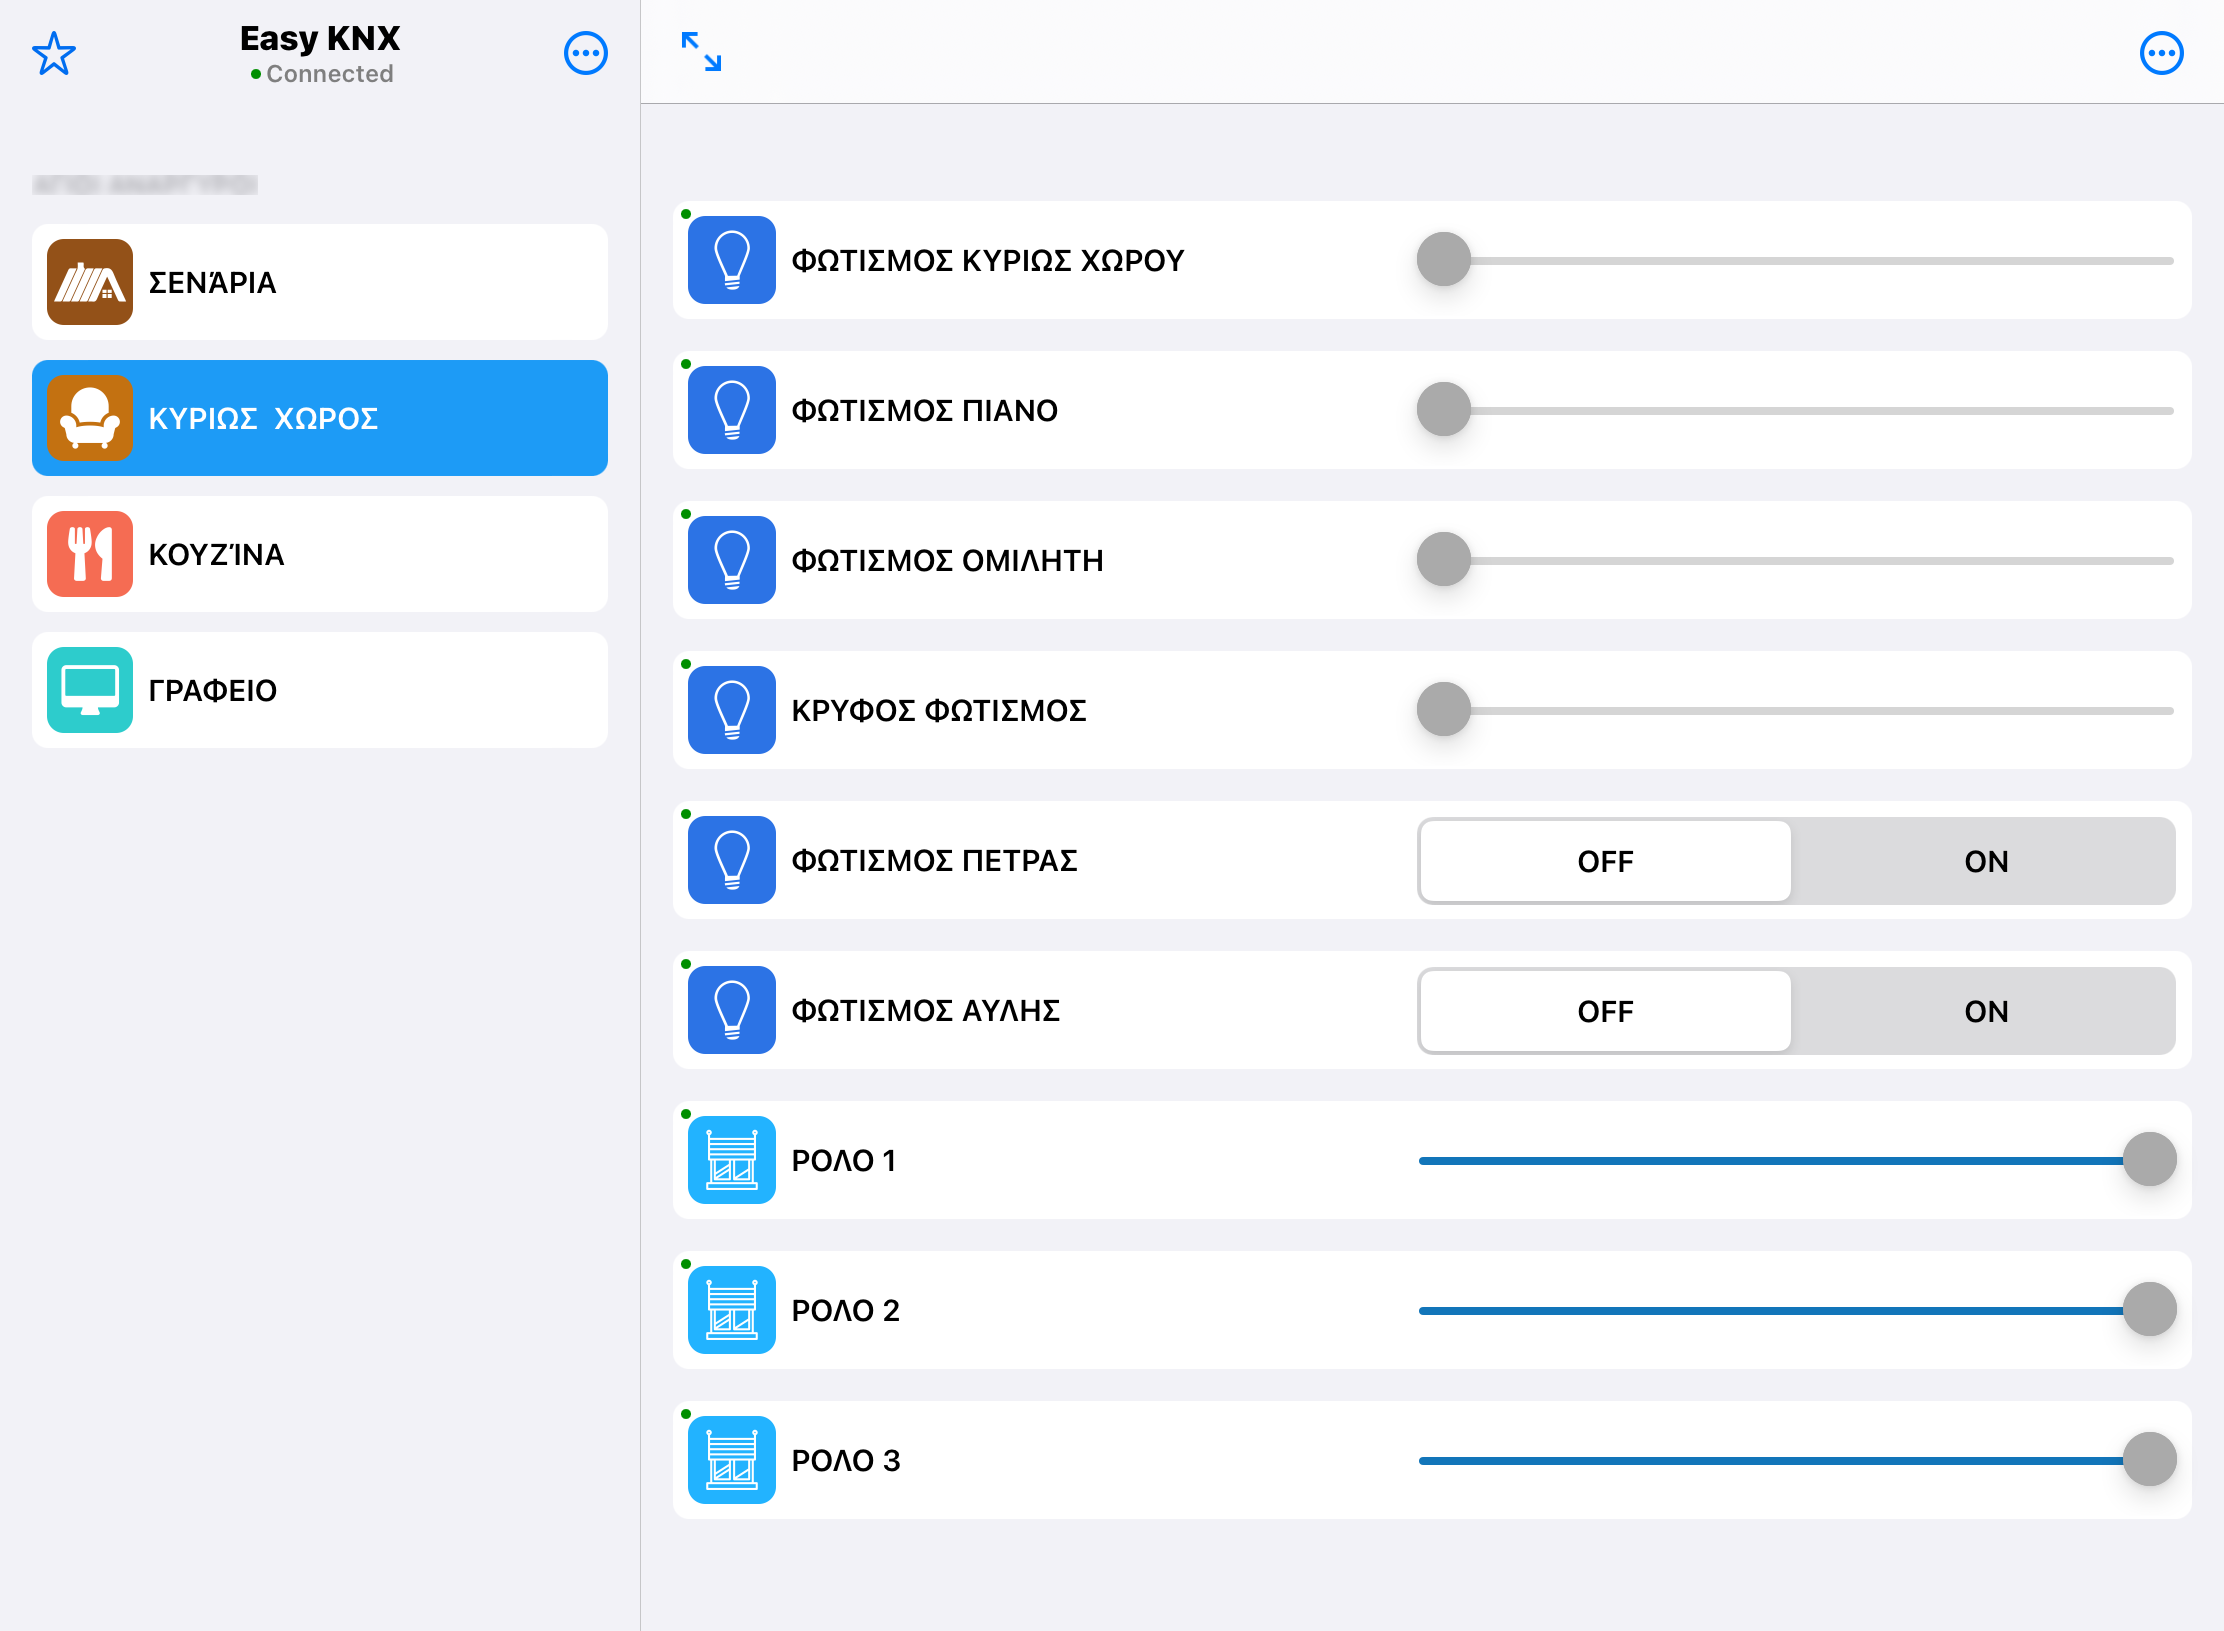Screen dimensions: 2224x1631
Task: Click the ΚΡΥΦΟΣ ΦΩΤΙΣΜΟΣ bulb icon
Action: click(x=732, y=710)
